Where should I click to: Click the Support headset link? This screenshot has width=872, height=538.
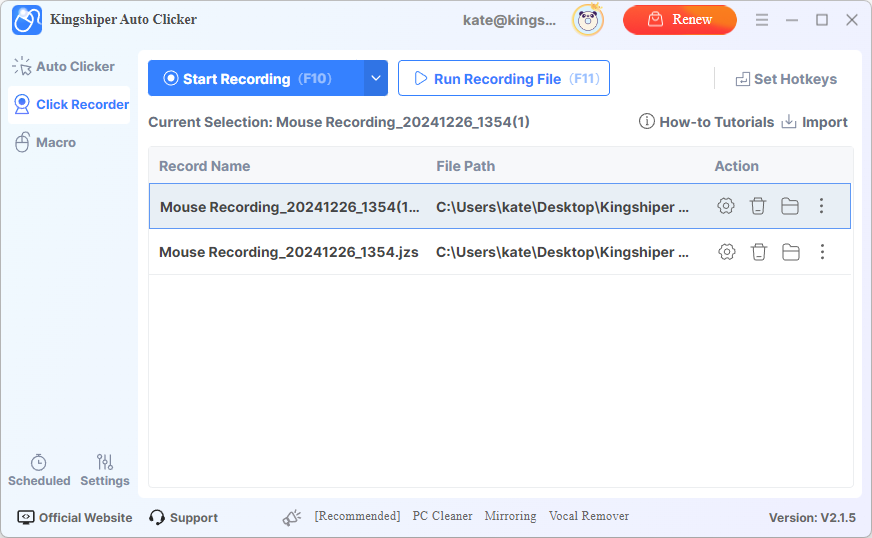click(x=184, y=517)
